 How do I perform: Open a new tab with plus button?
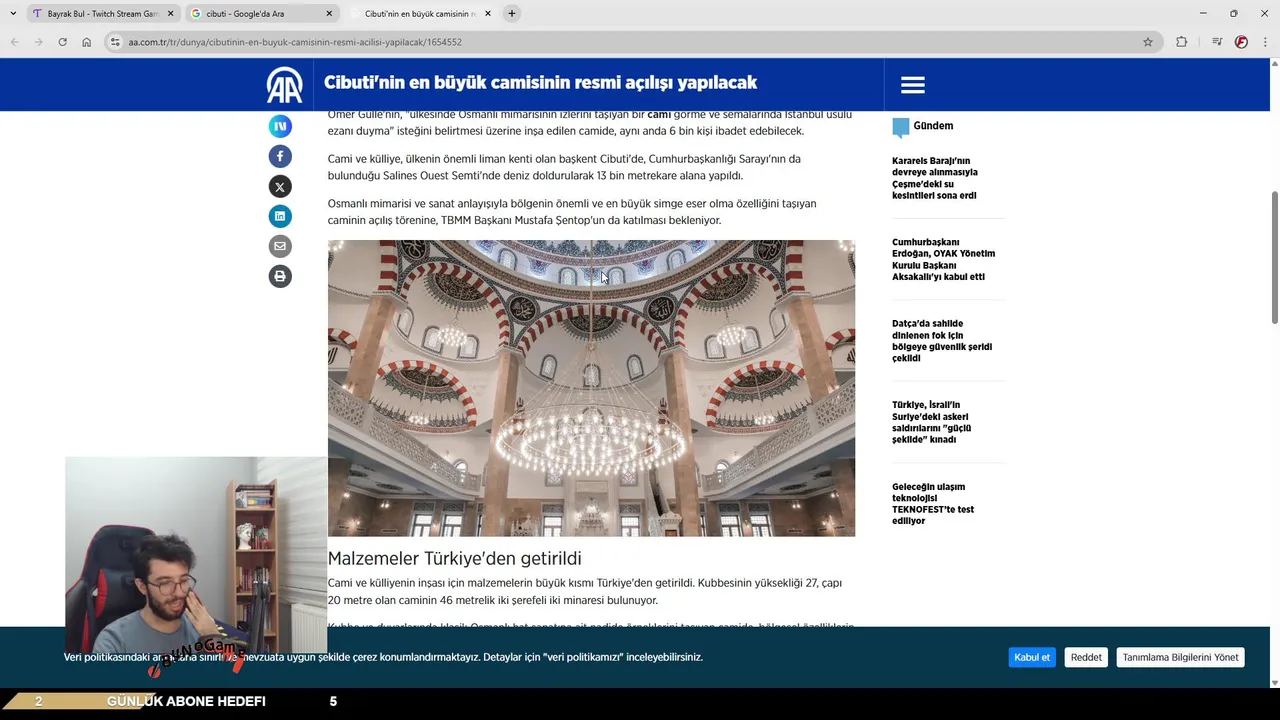[x=511, y=13]
